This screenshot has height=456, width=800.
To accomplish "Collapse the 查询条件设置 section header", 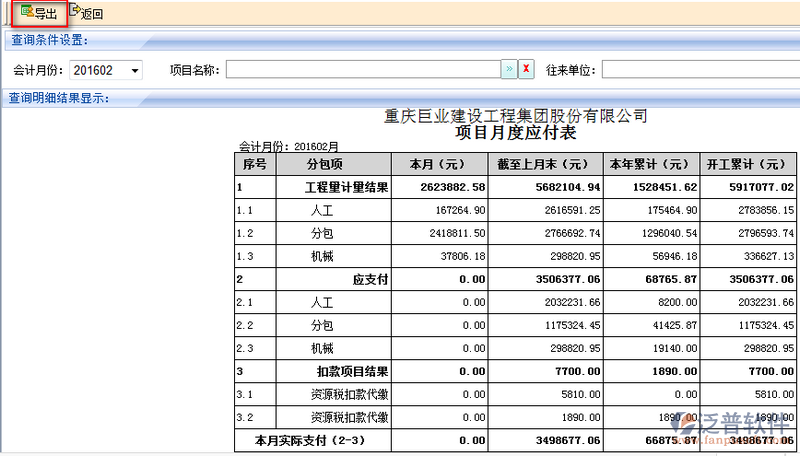I will pos(49,40).
